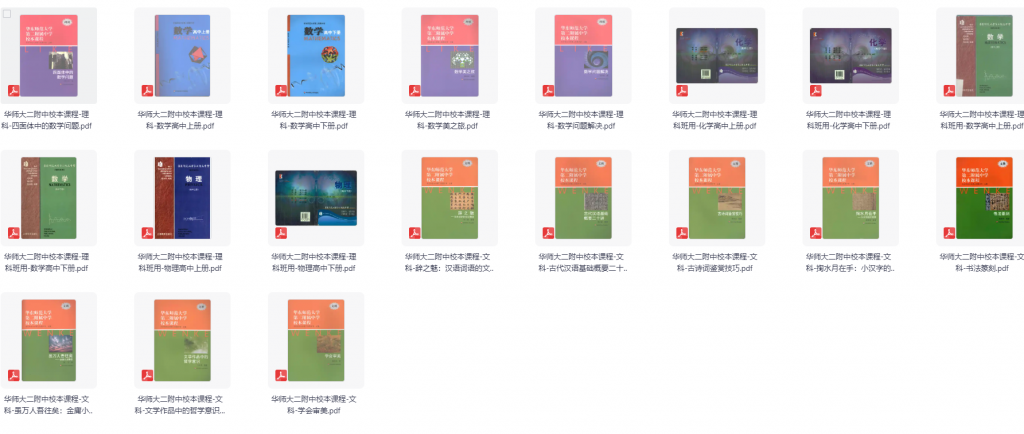This screenshot has width=1024, height=434.
Task: Click PDF icon on 理科-数学高中上册 file
Action: tap(148, 91)
